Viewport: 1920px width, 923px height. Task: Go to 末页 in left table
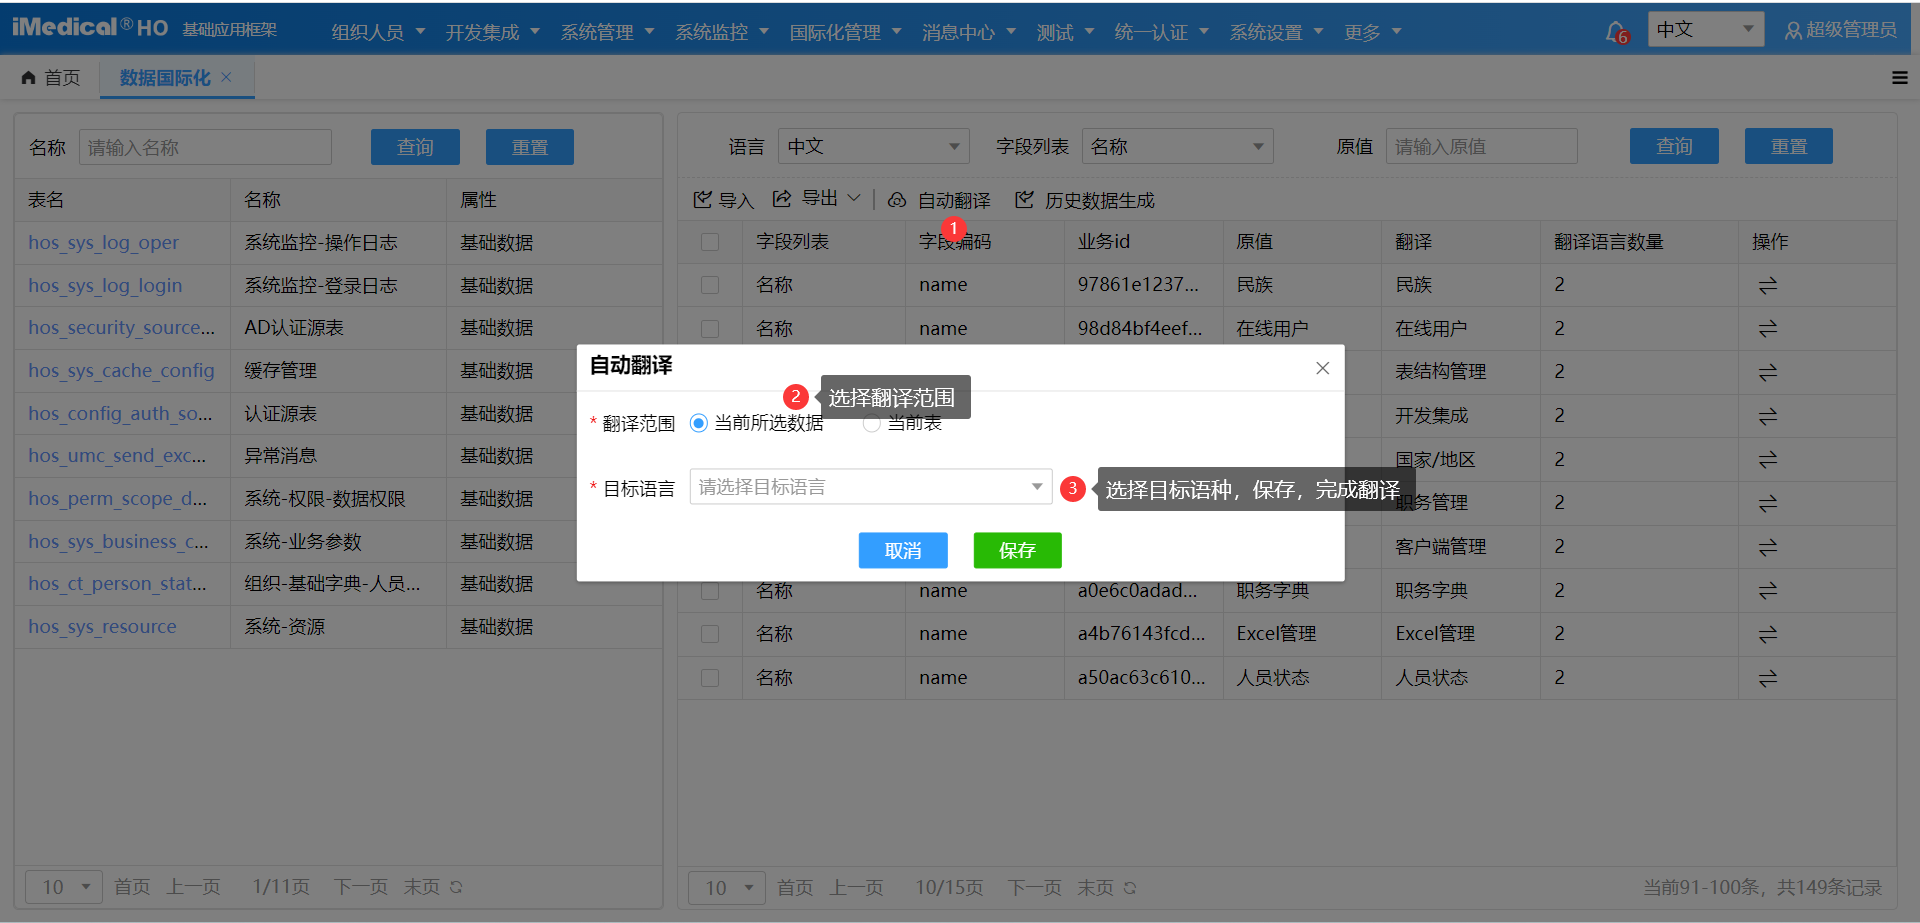point(421,887)
